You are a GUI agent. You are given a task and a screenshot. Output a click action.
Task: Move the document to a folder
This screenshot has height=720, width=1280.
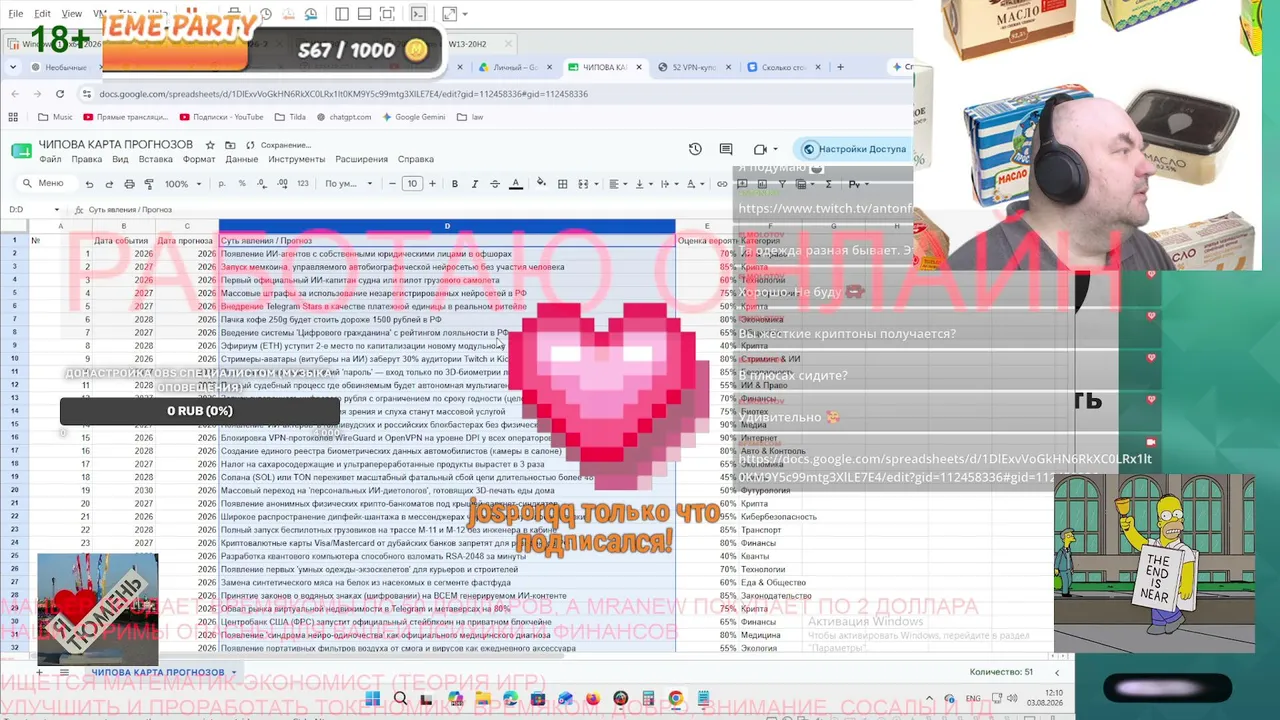pyautogui.click(x=229, y=145)
